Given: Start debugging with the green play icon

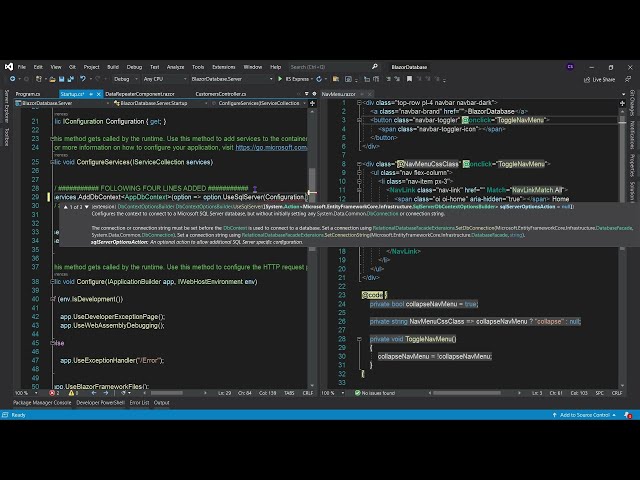Looking at the screenshot, I should [x=280, y=79].
